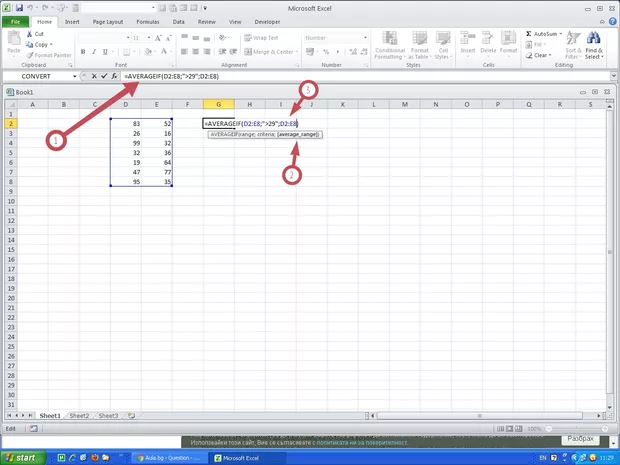The height and width of the screenshot is (465, 620).
Task: Click the horizontal scrollbar
Action: coord(479,416)
